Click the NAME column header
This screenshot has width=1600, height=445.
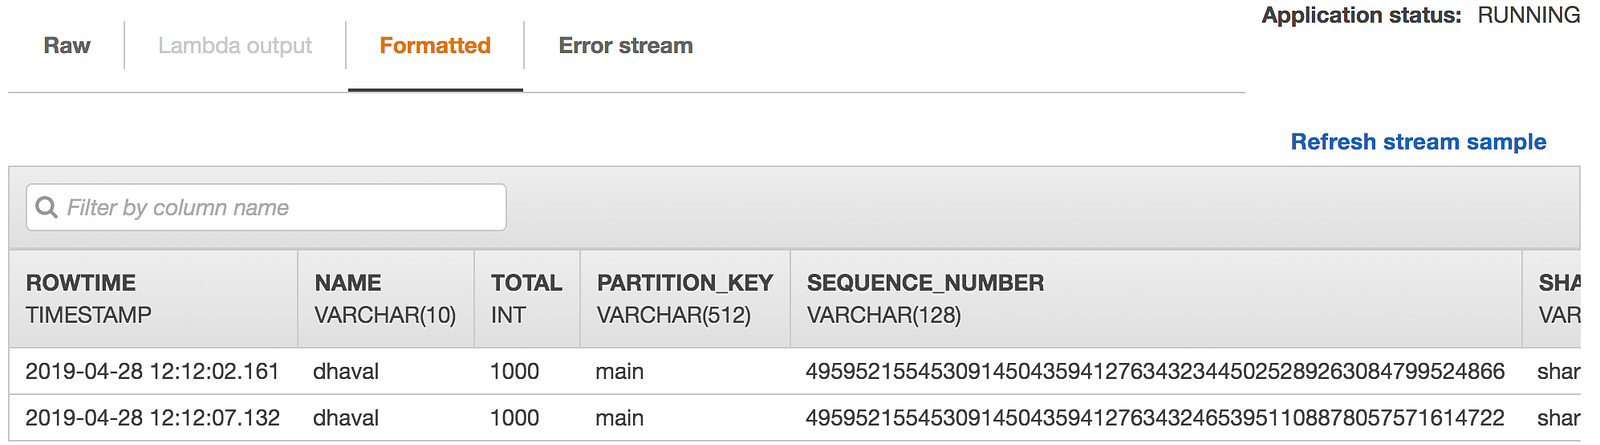click(348, 283)
